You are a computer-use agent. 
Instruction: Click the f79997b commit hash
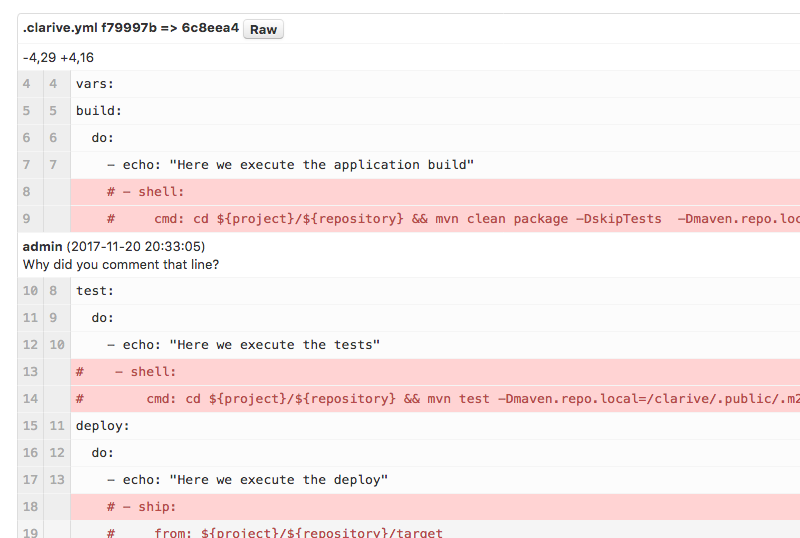129,29
